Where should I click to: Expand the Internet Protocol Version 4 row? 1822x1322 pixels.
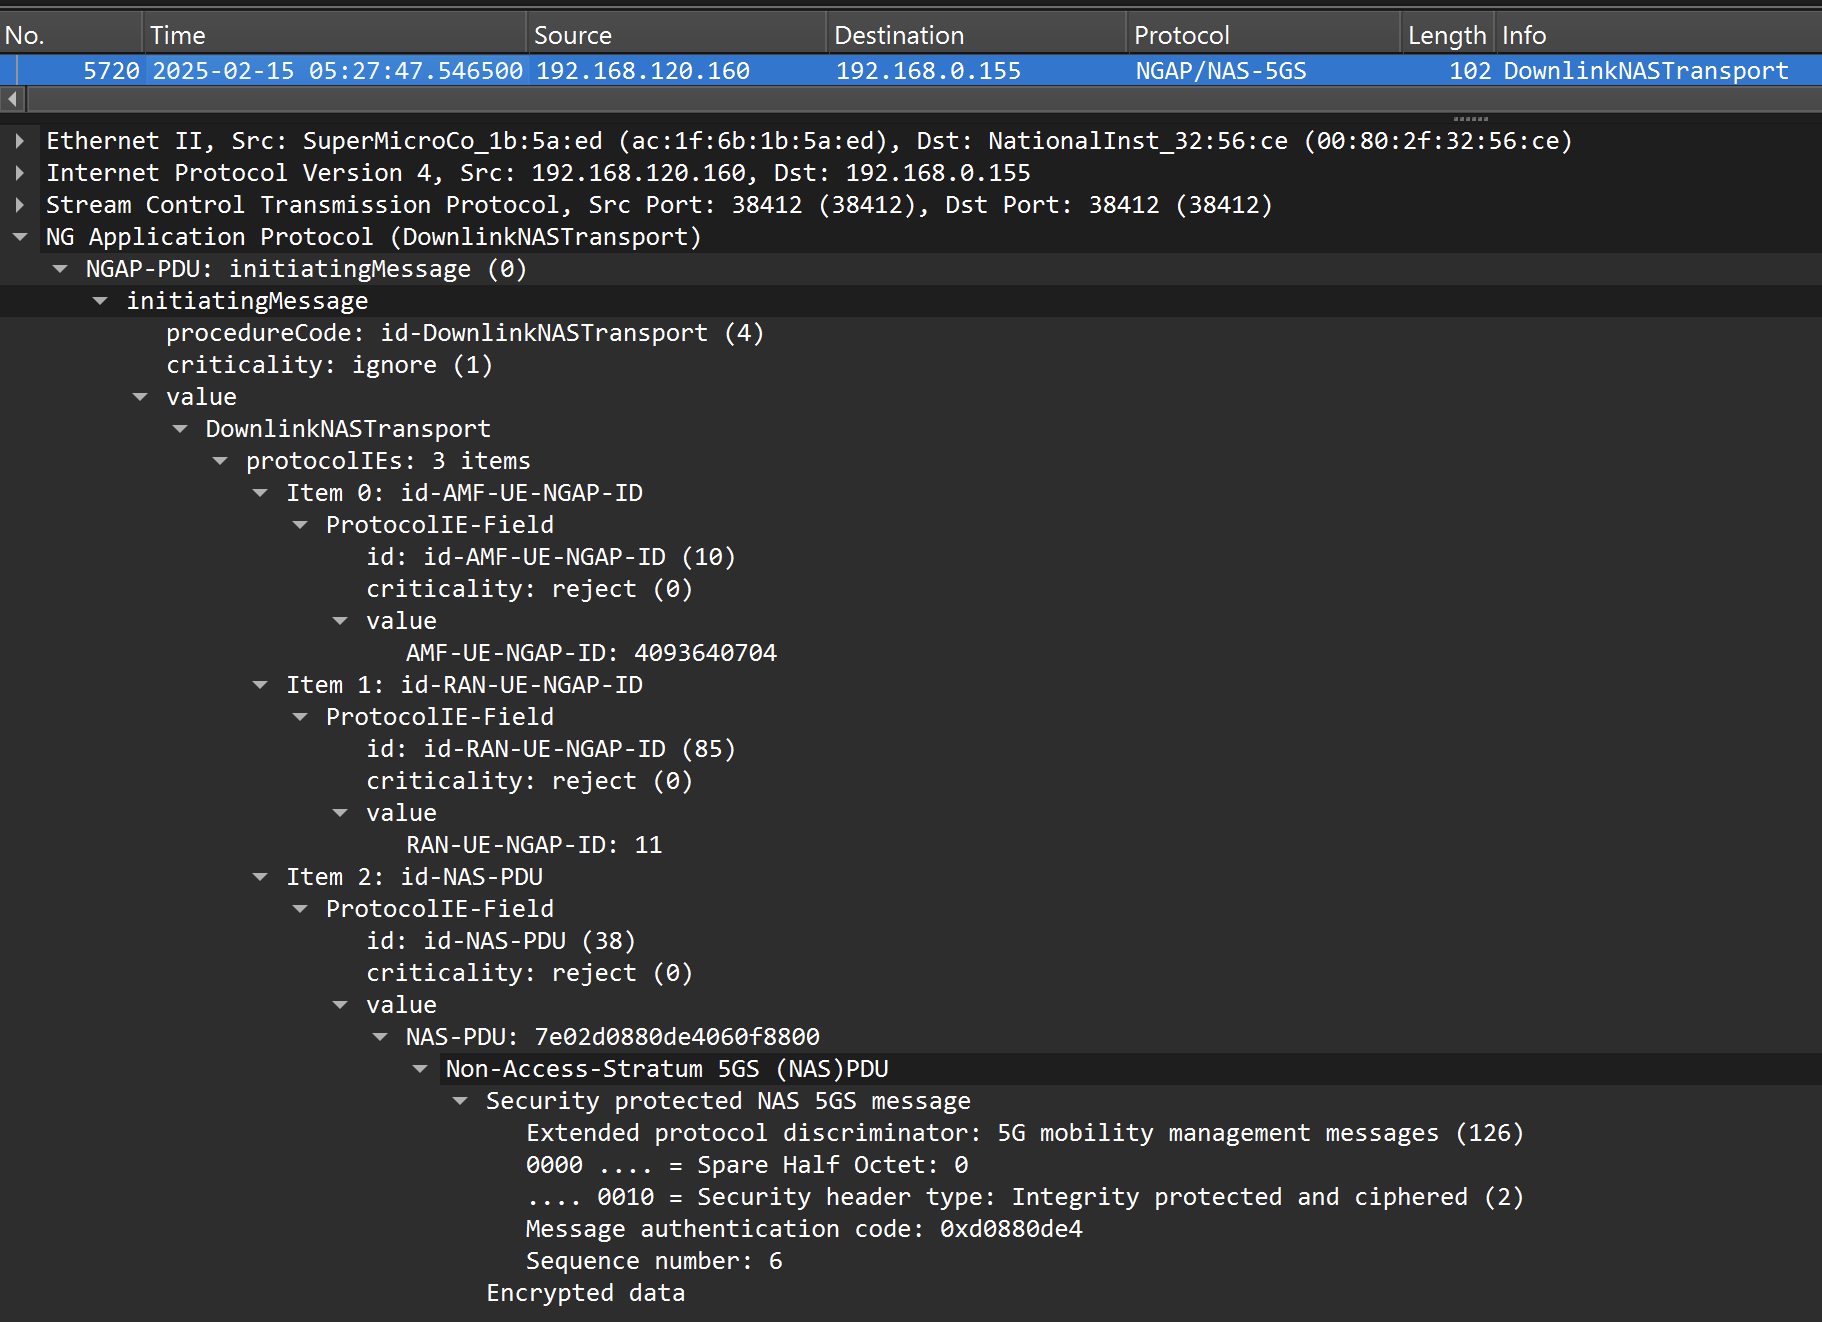click(x=20, y=173)
